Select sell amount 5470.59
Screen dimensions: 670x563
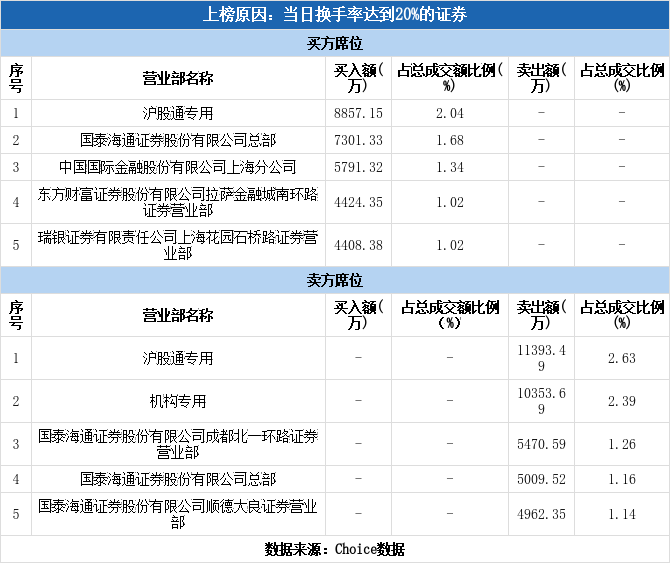click(x=541, y=444)
